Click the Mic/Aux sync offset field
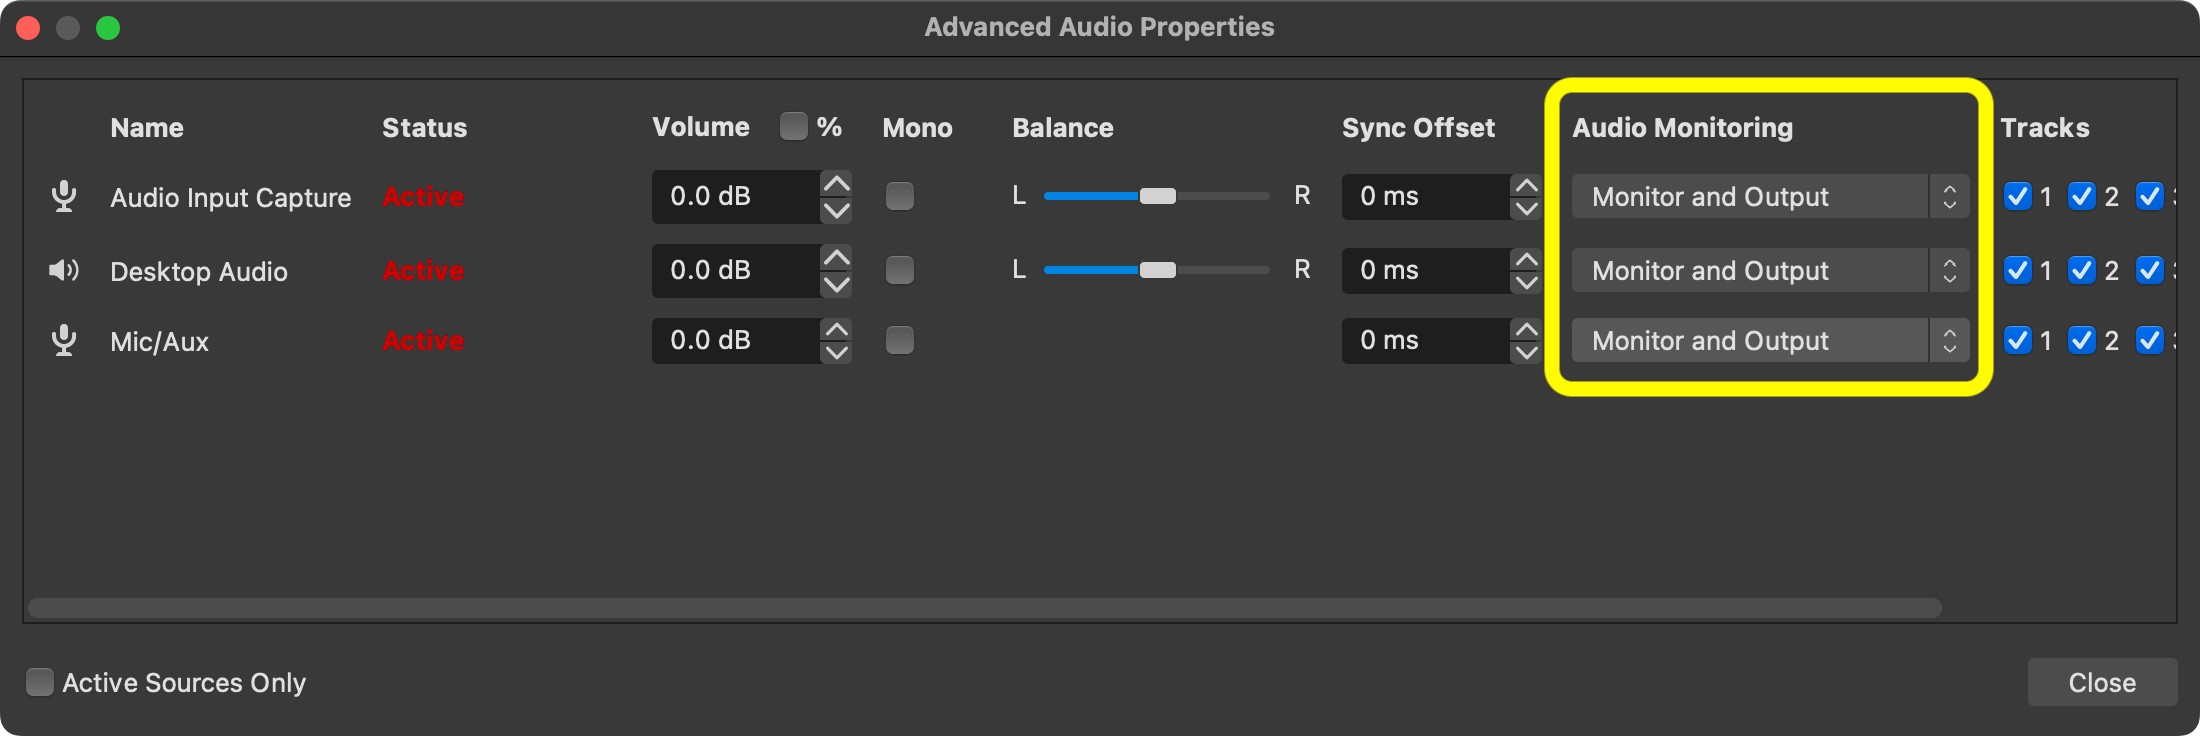Viewport: 2200px width, 736px height. tap(1426, 340)
